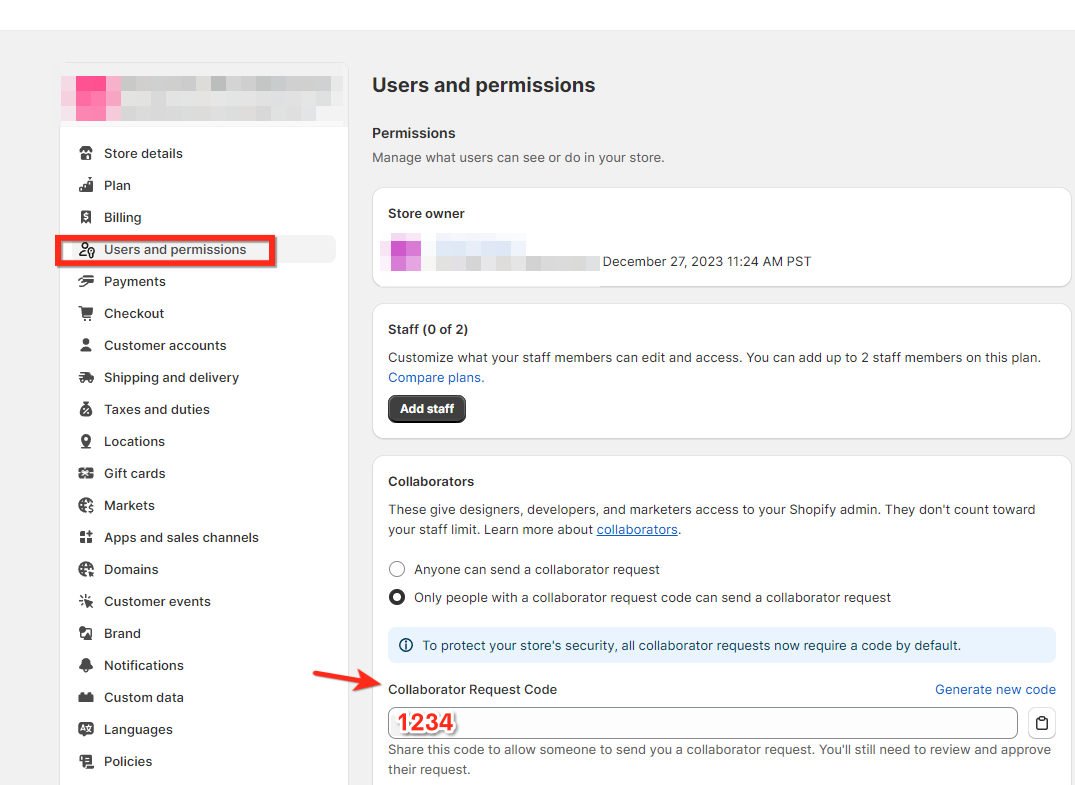This screenshot has width=1075, height=785.
Task: Click the Locations pin icon
Action: pyautogui.click(x=86, y=442)
